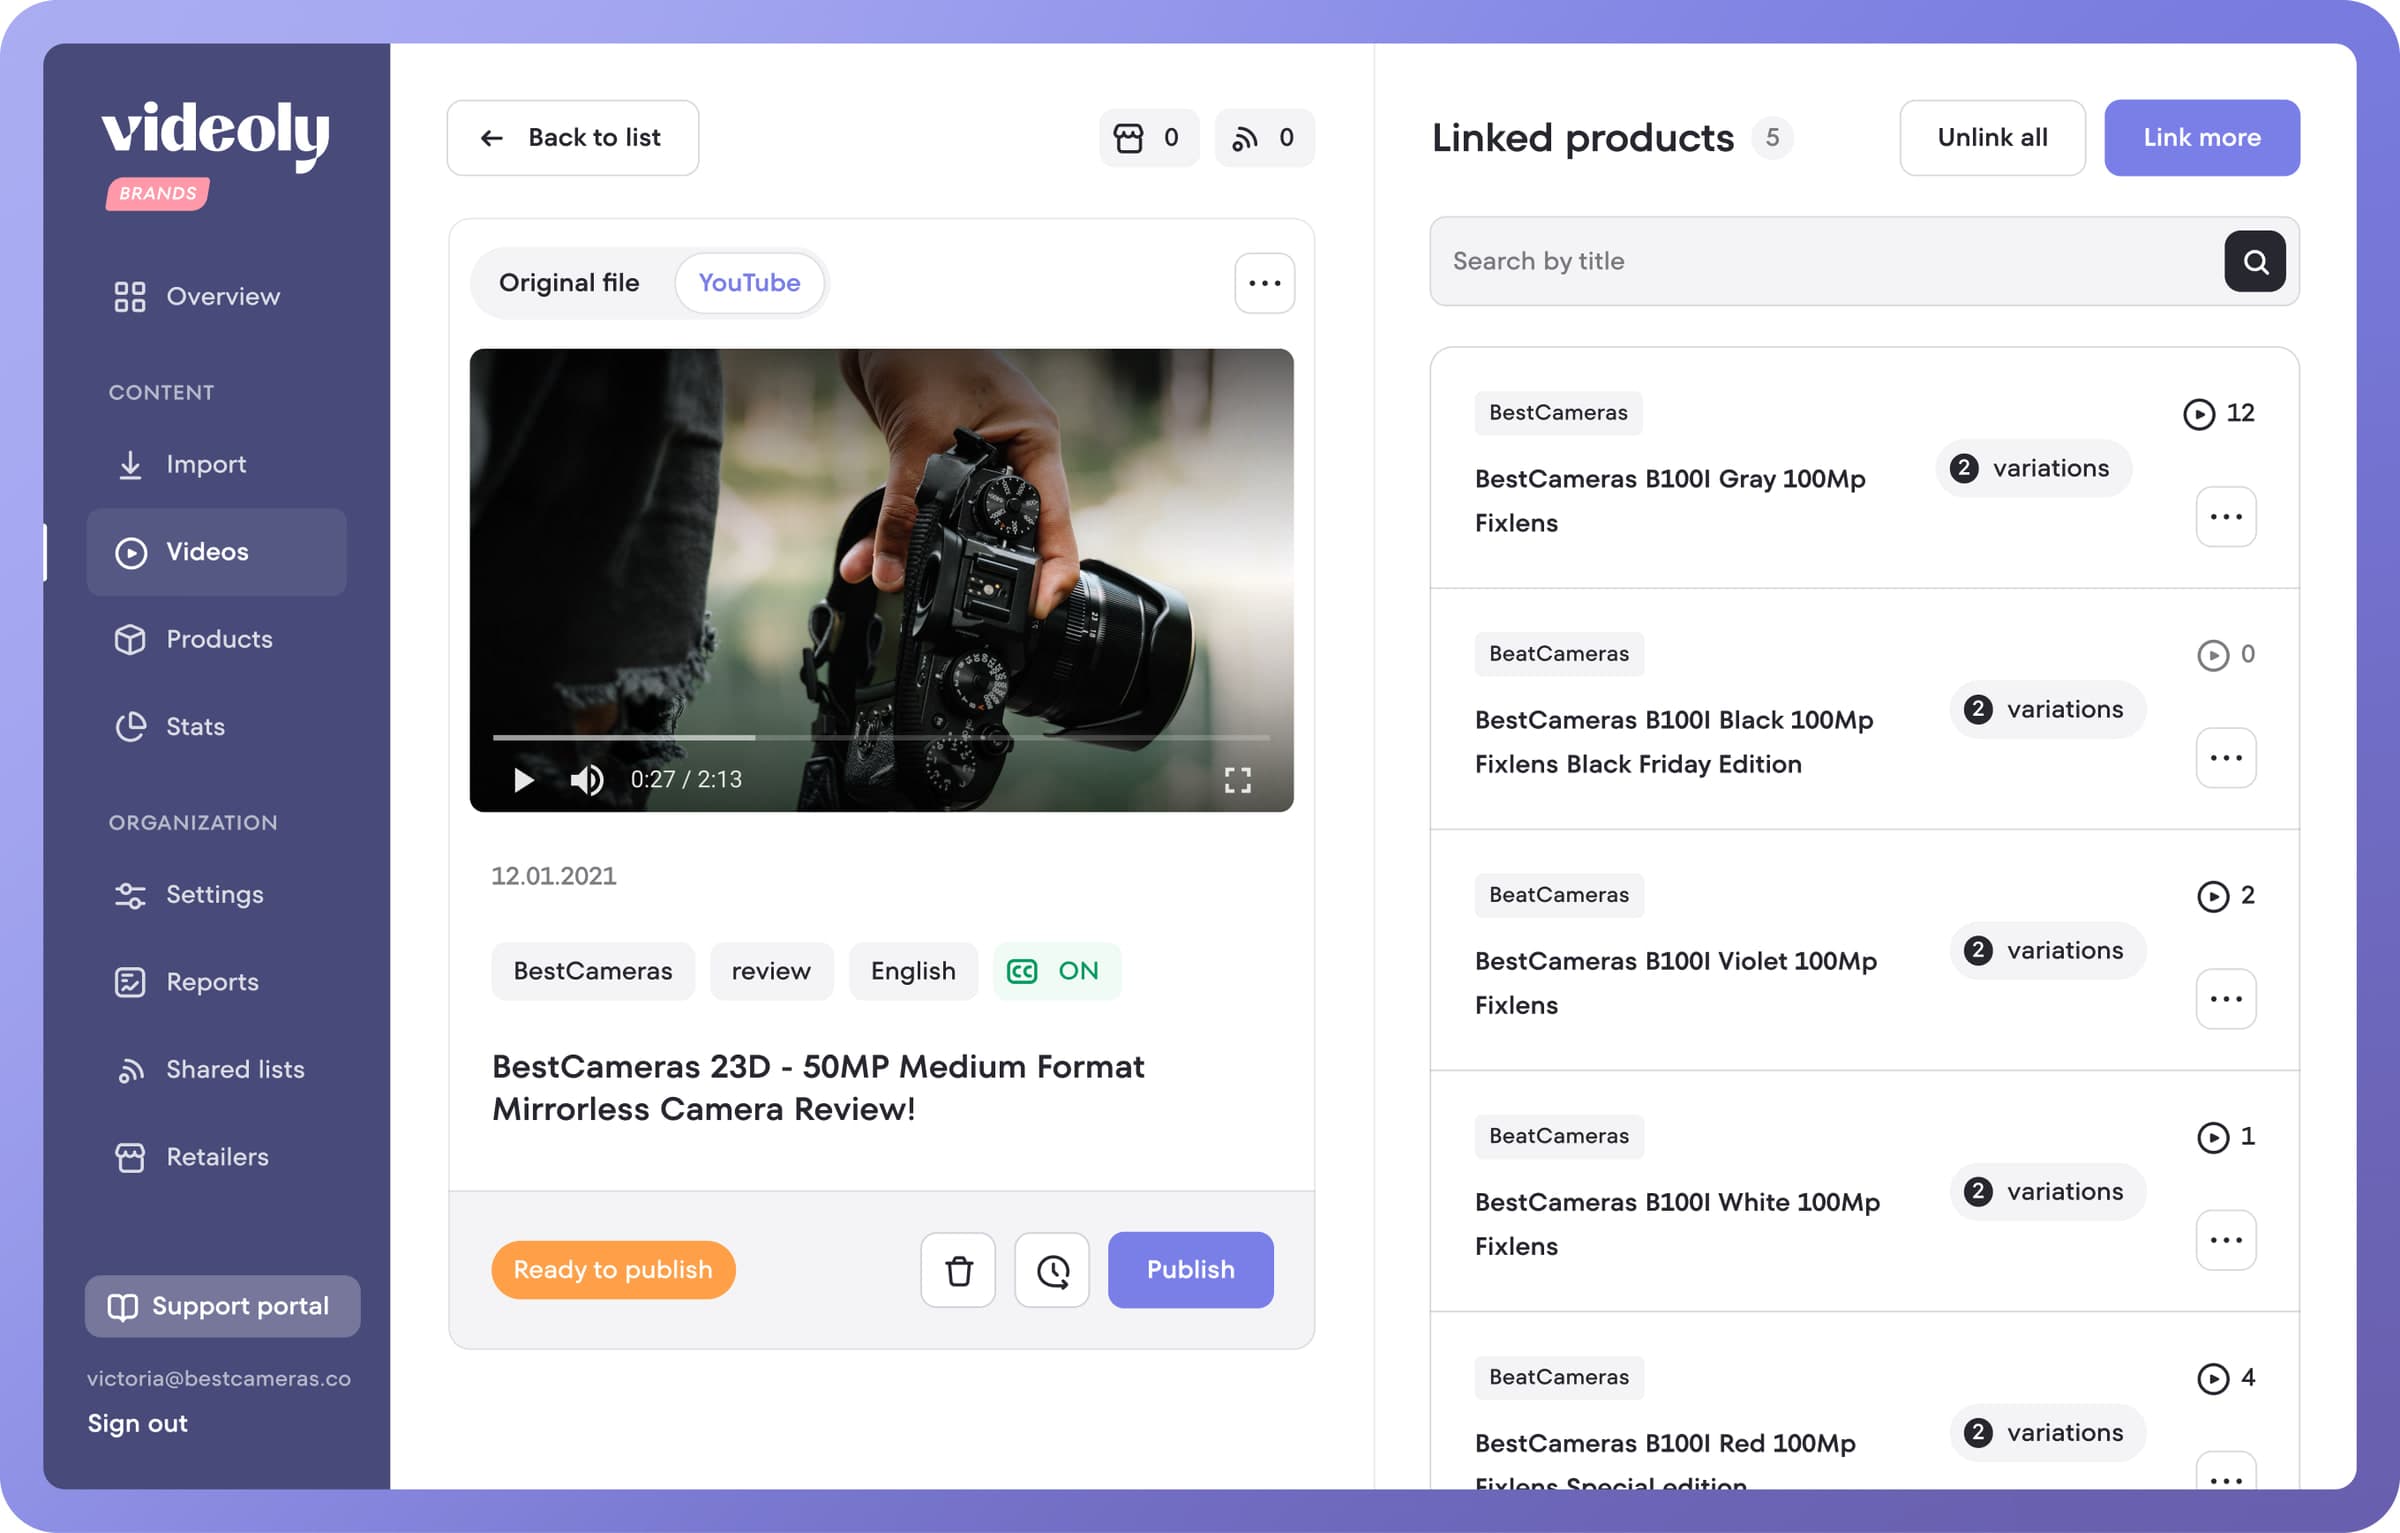The height and width of the screenshot is (1533, 2400).
Task: Expand variations for the White 100Mp product
Action: pyautogui.click(x=2047, y=1191)
